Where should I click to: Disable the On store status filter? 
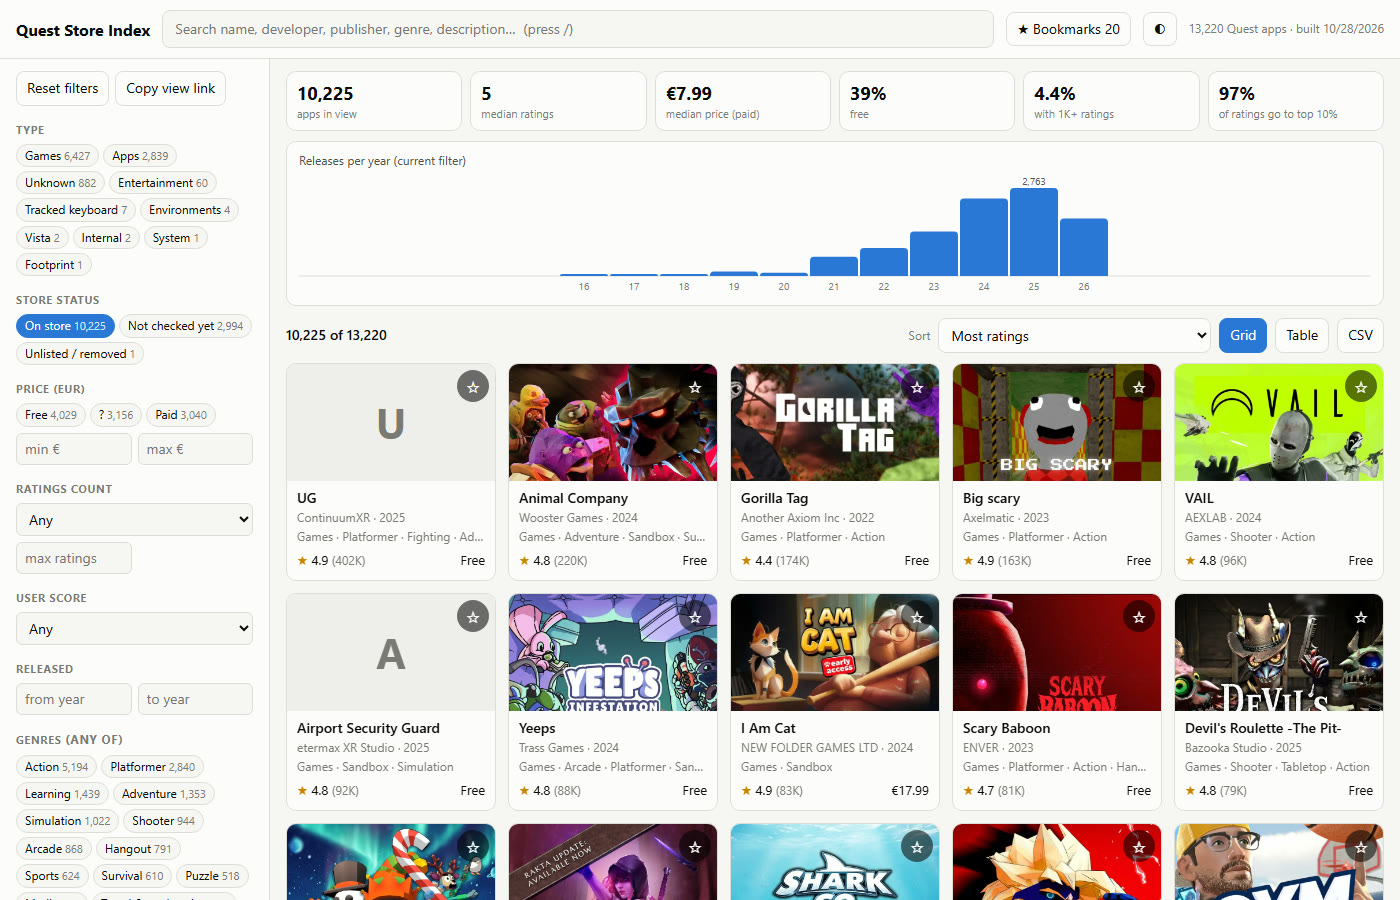(65, 326)
